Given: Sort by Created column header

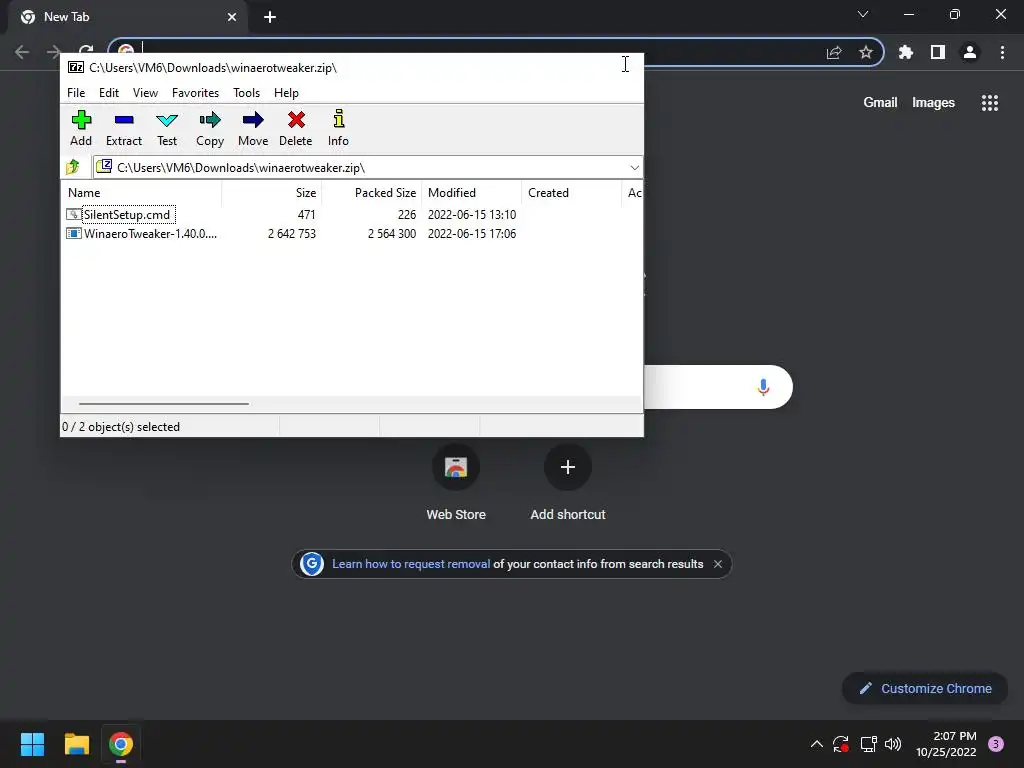Looking at the screenshot, I should [x=571, y=193].
